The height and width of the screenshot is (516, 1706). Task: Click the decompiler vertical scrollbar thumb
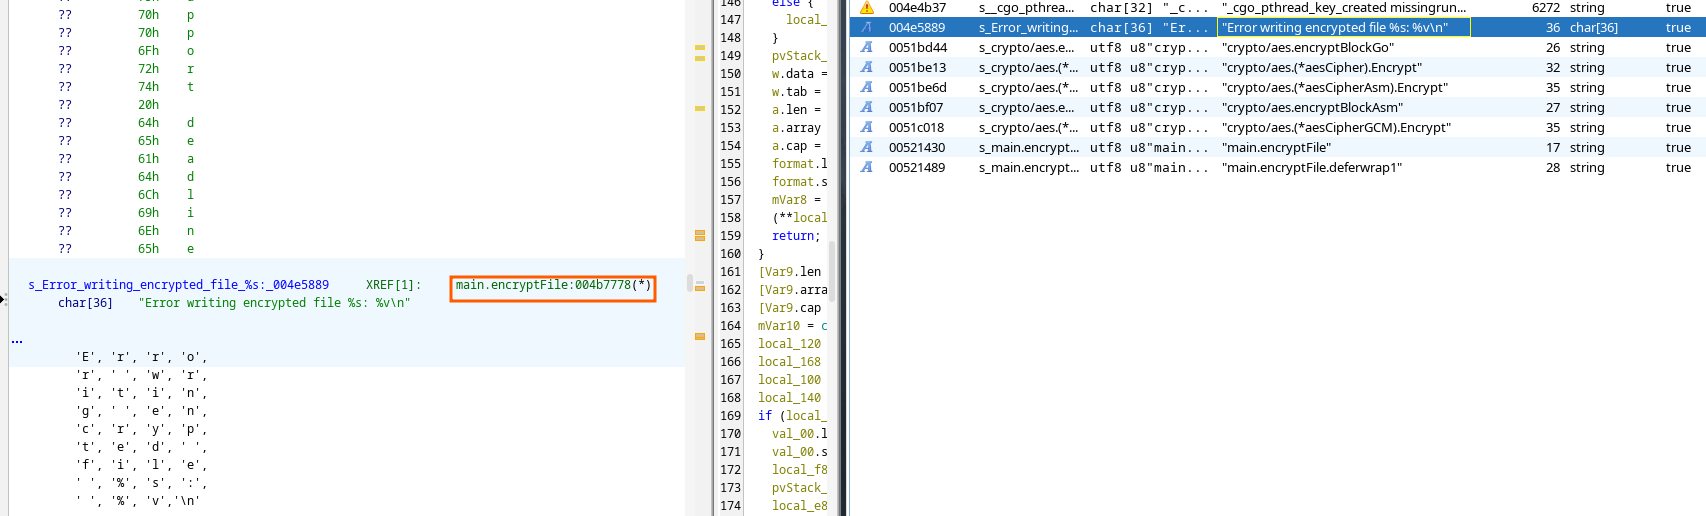[x=832, y=269]
